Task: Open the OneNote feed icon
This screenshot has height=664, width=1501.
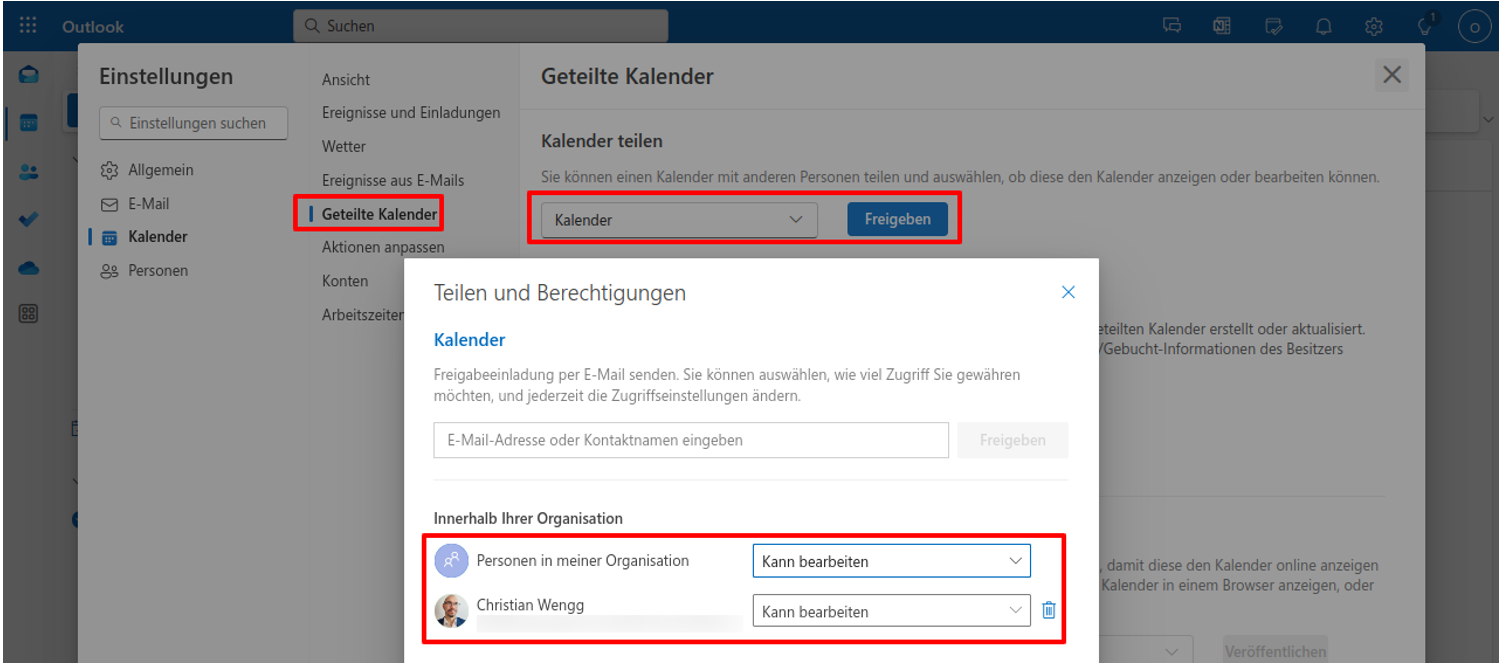Action: (x=1222, y=26)
